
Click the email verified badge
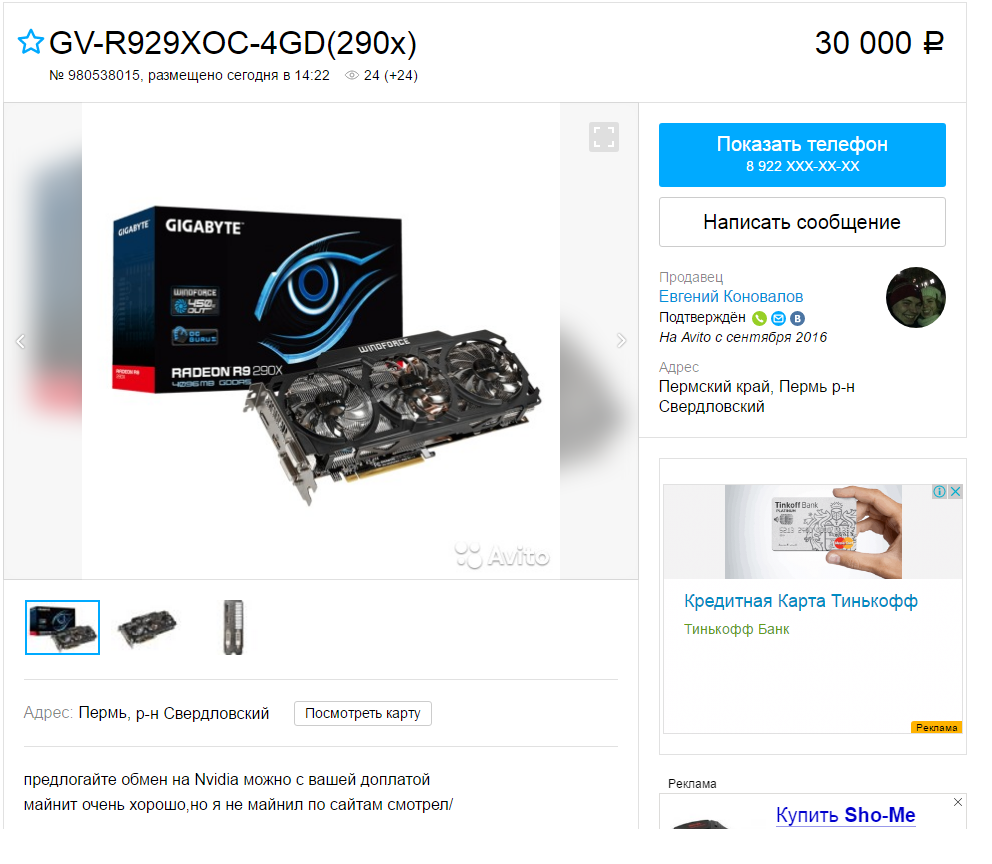(778, 318)
